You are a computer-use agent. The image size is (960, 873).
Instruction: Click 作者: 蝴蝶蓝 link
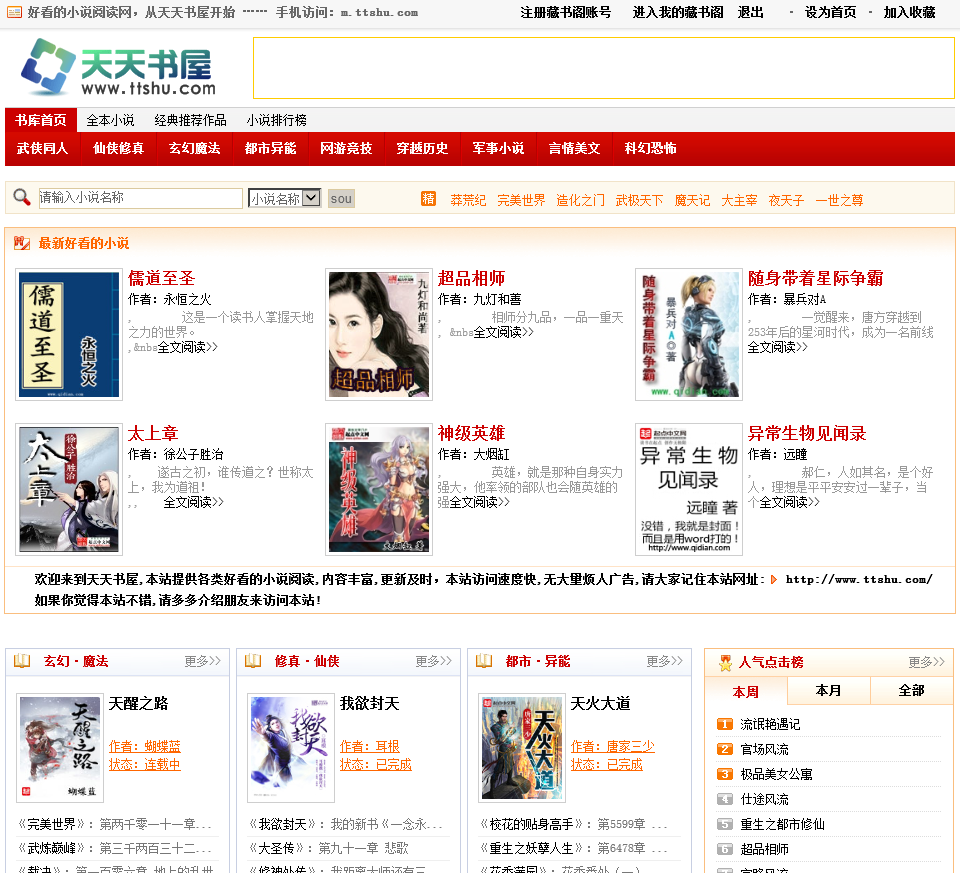(x=144, y=746)
